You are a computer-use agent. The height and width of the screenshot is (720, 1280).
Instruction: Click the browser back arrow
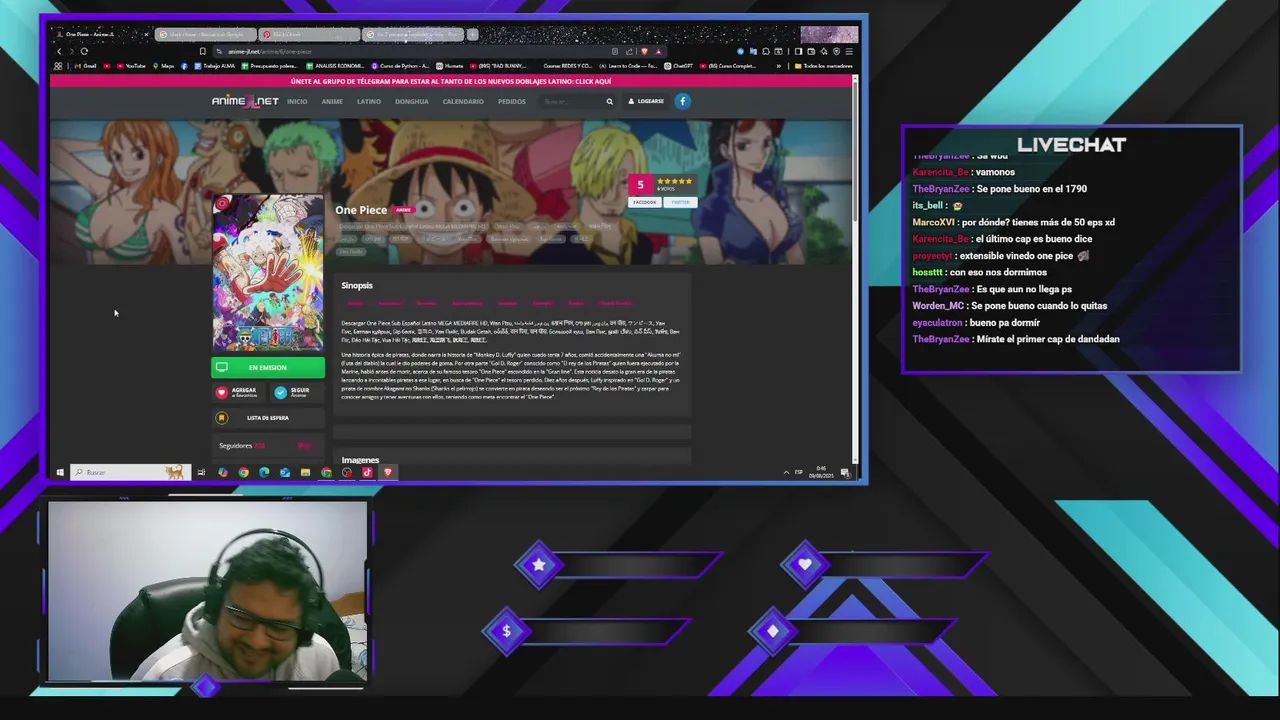tap(59, 51)
